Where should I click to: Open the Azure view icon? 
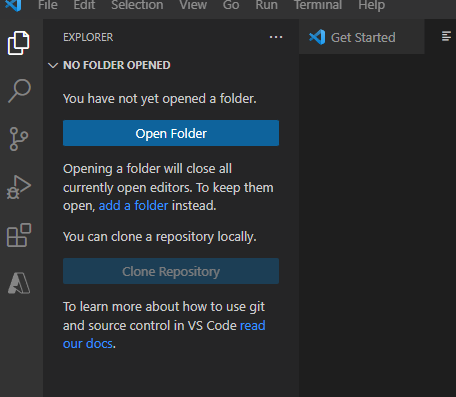pos(19,283)
